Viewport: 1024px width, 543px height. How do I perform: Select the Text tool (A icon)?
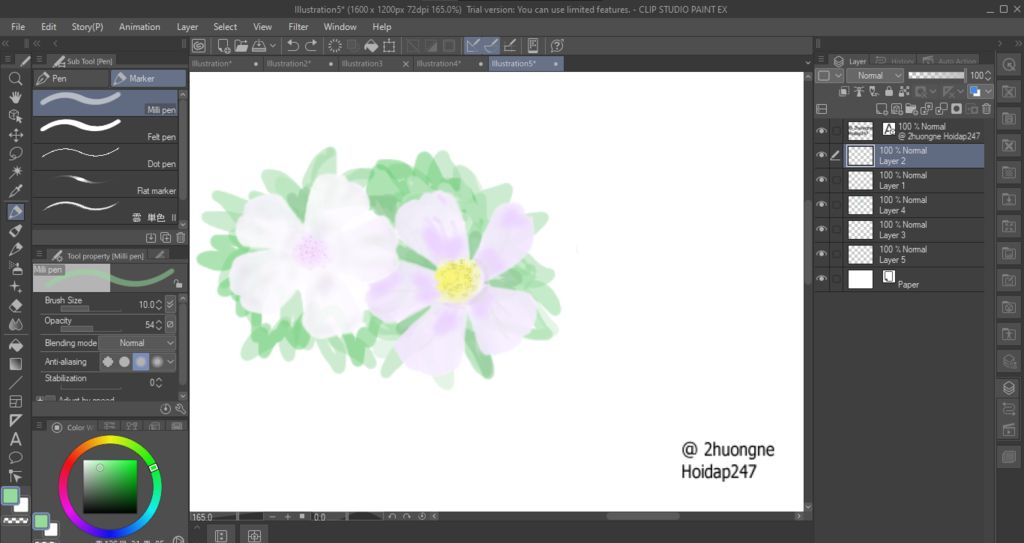[16, 439]
